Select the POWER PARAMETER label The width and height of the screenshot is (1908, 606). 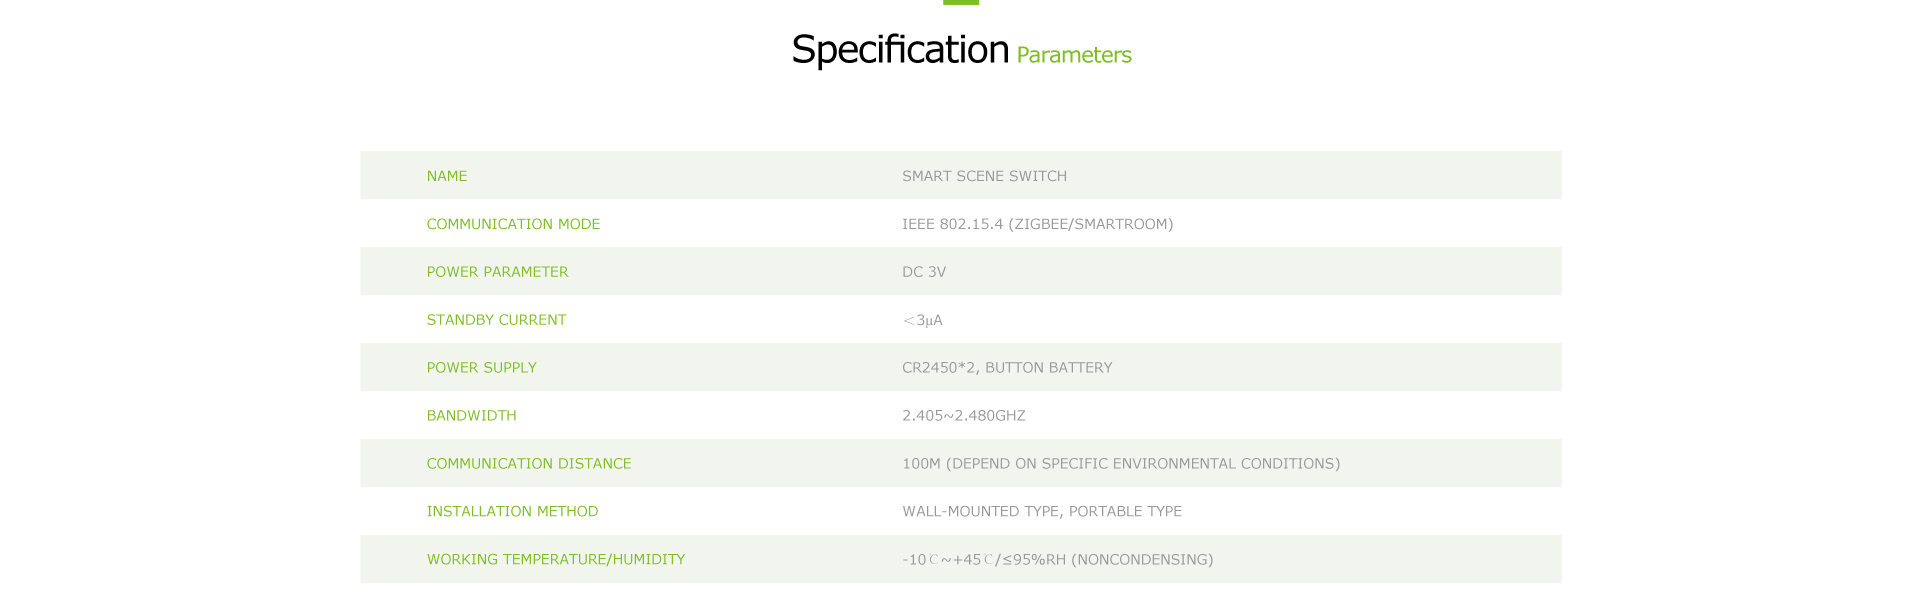click(497, 272)
